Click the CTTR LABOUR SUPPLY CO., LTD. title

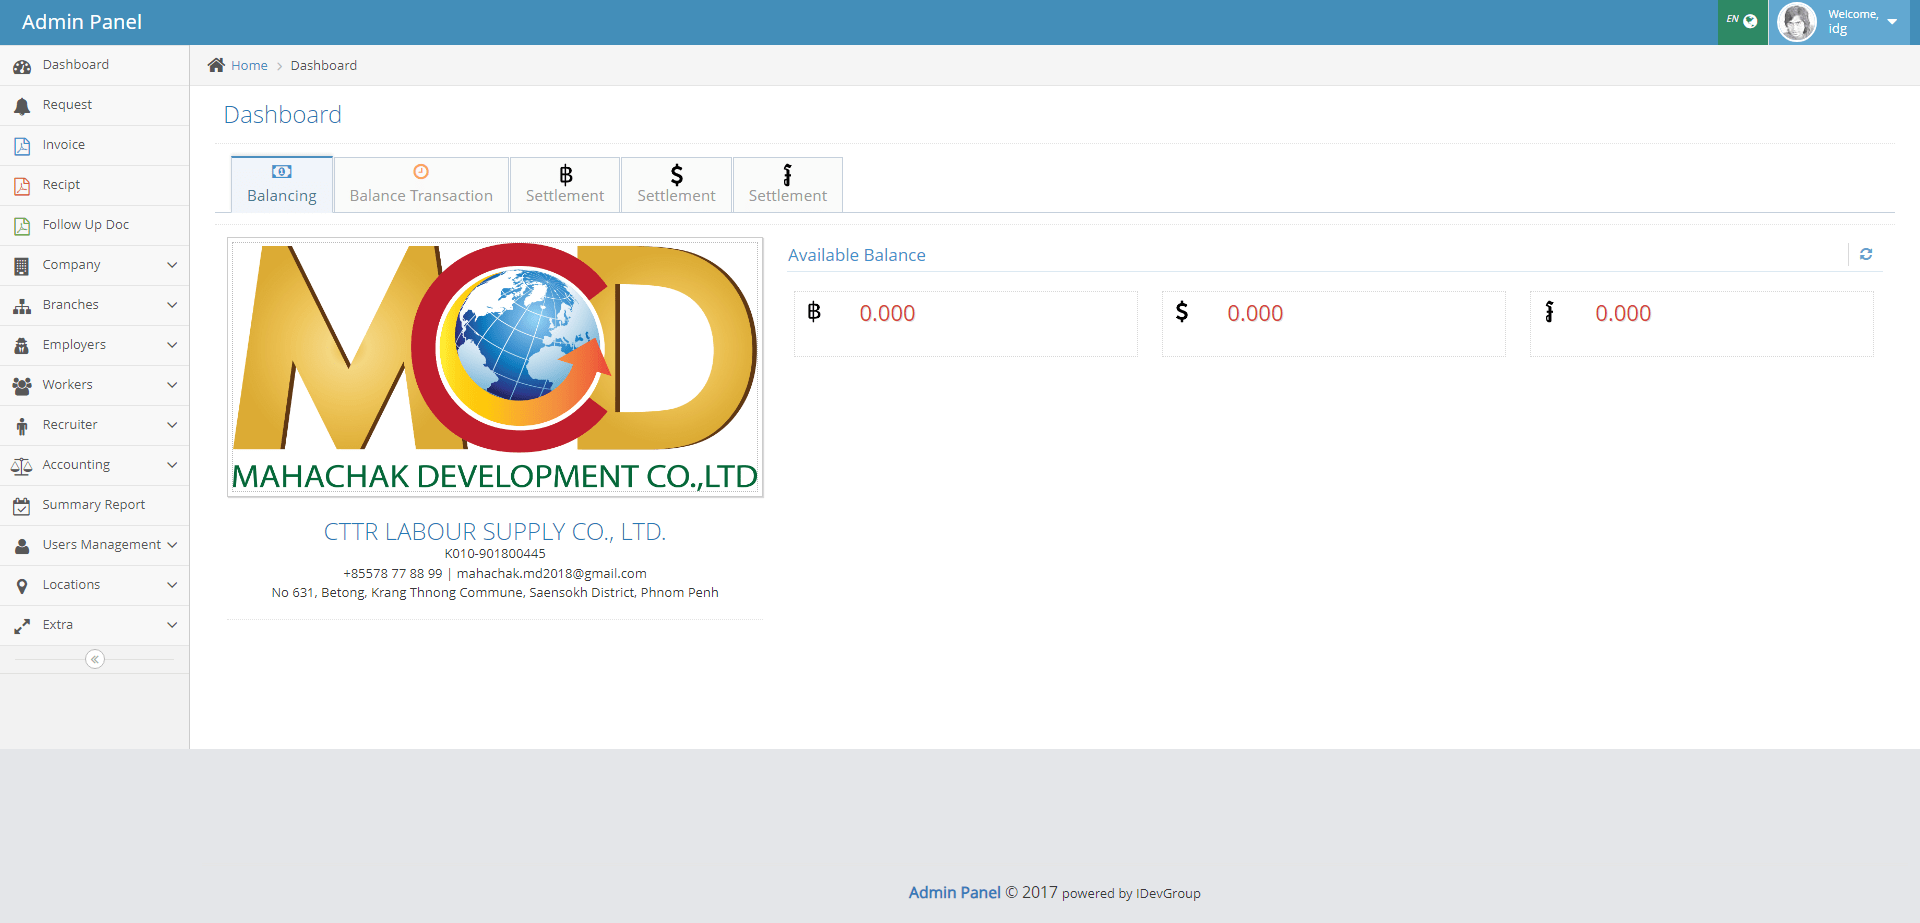pyautogui.click(x=495, y=532)
